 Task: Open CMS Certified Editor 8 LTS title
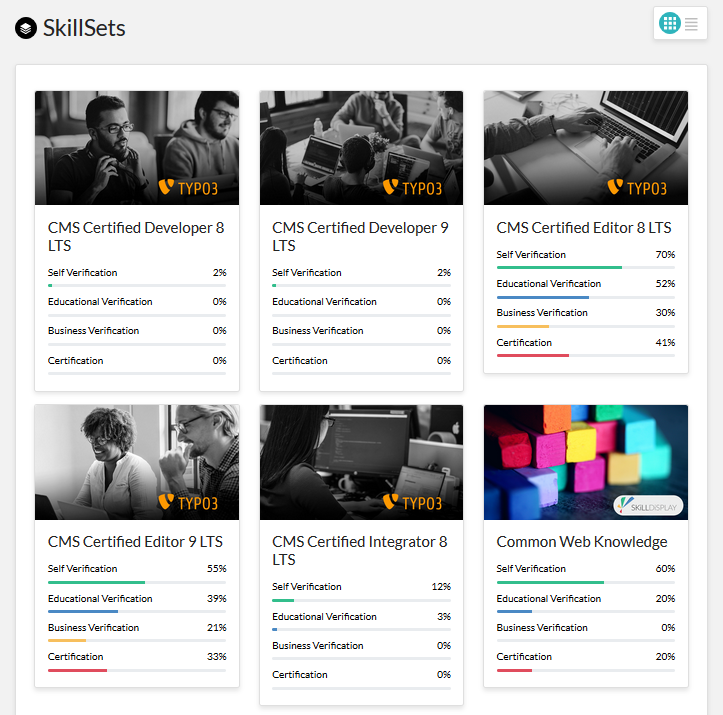584,228
